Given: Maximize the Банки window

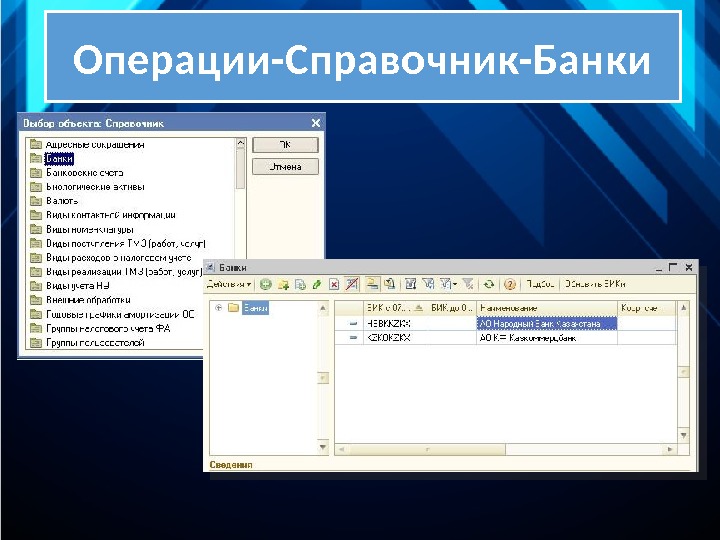Looking at the screenshot, I should coord(673,267).
